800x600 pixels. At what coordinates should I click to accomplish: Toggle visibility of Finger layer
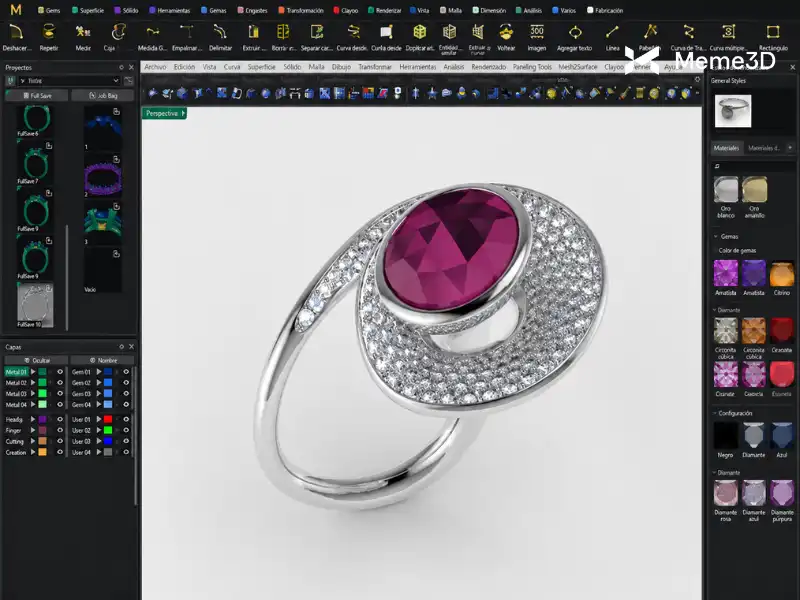(x=60, y=430)
